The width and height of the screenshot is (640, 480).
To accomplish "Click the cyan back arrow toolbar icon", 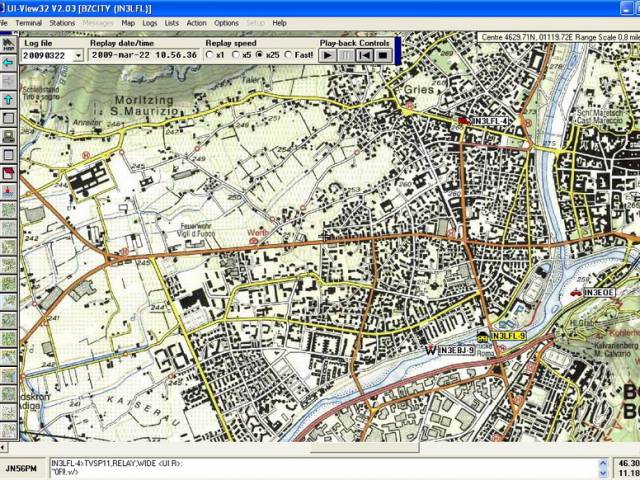I will tap(9, 62).
